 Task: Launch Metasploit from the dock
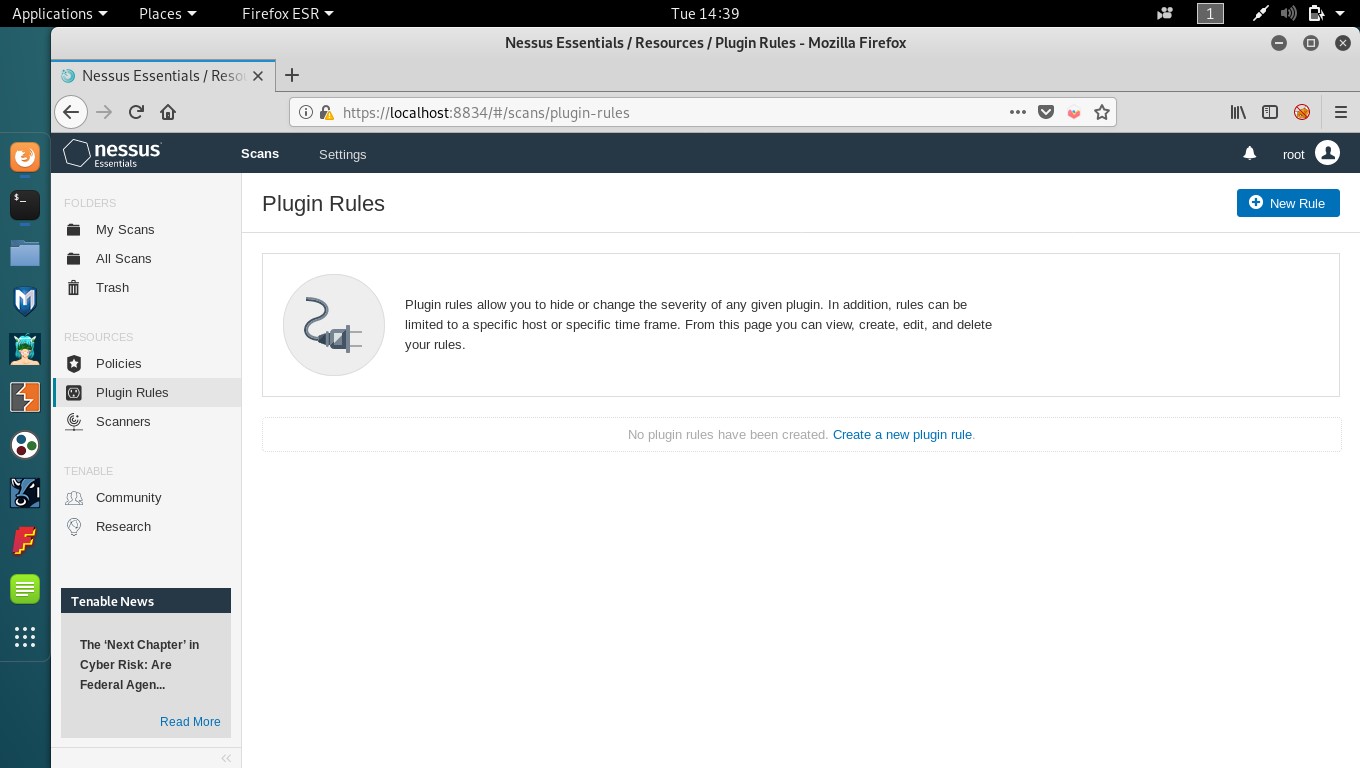(25, 301)
